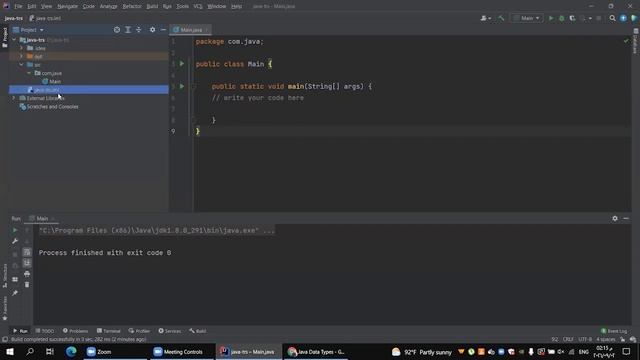The image size is (640, 360).
Task: Toggle scroll to end in Run console
Action: (27, 263)
